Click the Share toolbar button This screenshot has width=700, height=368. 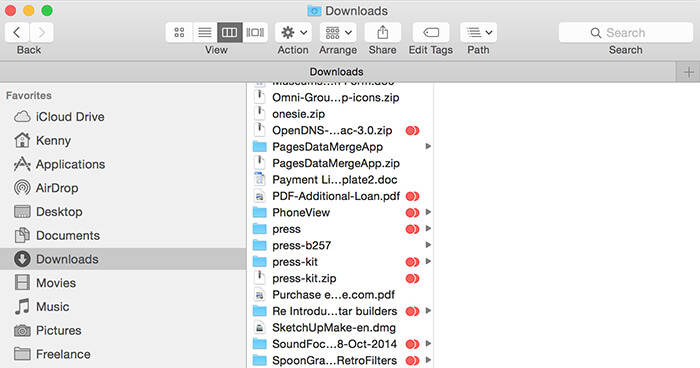tap(383, 33)
